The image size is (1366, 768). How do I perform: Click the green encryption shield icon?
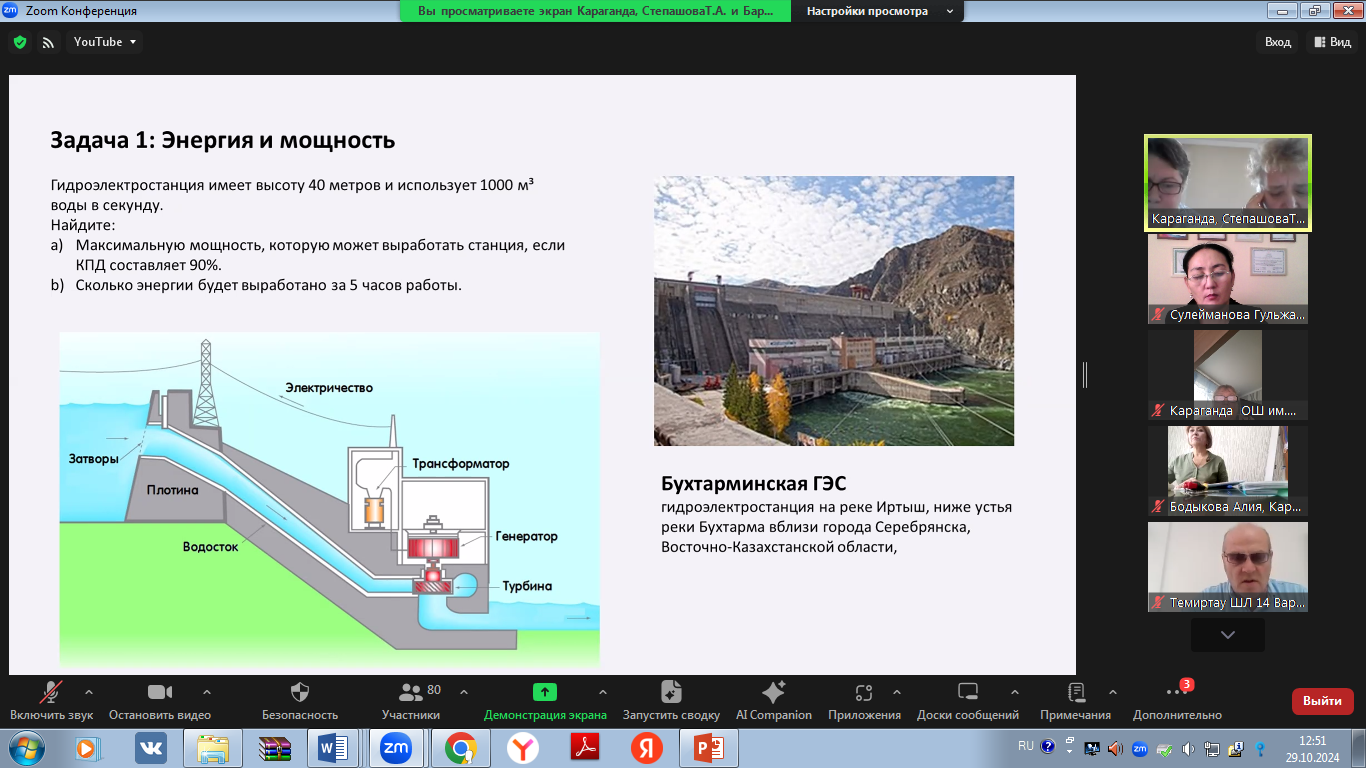pyautogui.click(x=19, y=42)
